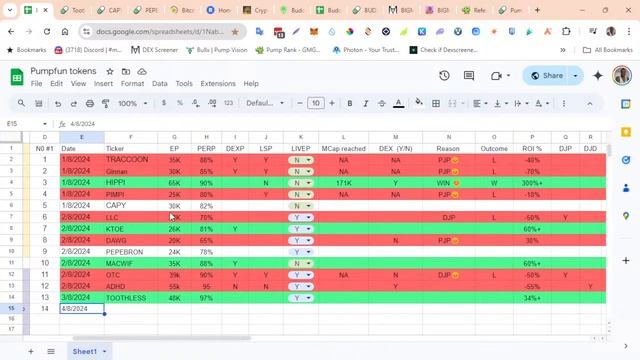
Task: Decrease decimal places
Action: click(x=196, y=103)
